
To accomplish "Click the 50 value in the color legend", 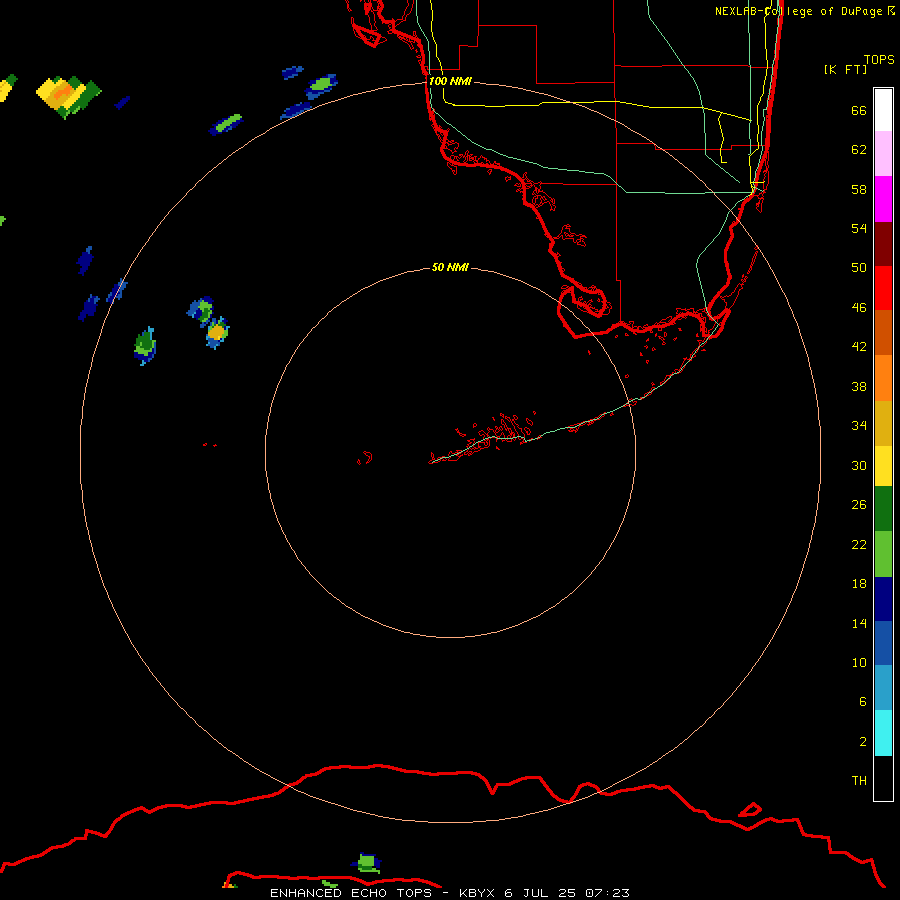I will tap(859, 267).
